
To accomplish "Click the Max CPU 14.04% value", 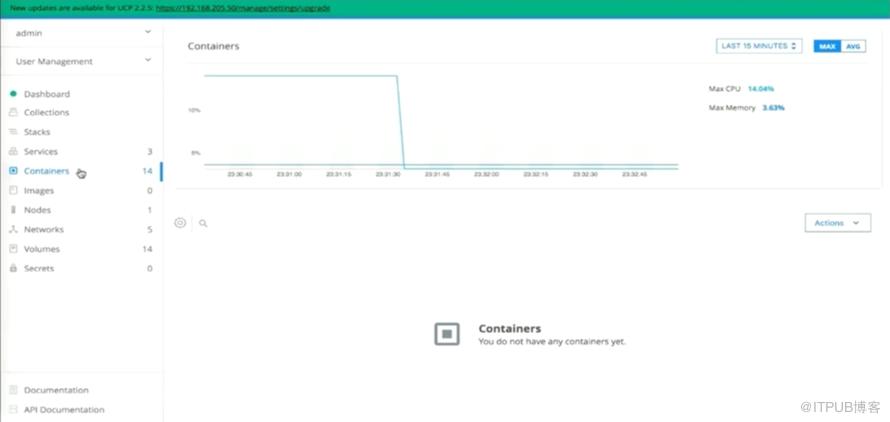I will [761, 89].
